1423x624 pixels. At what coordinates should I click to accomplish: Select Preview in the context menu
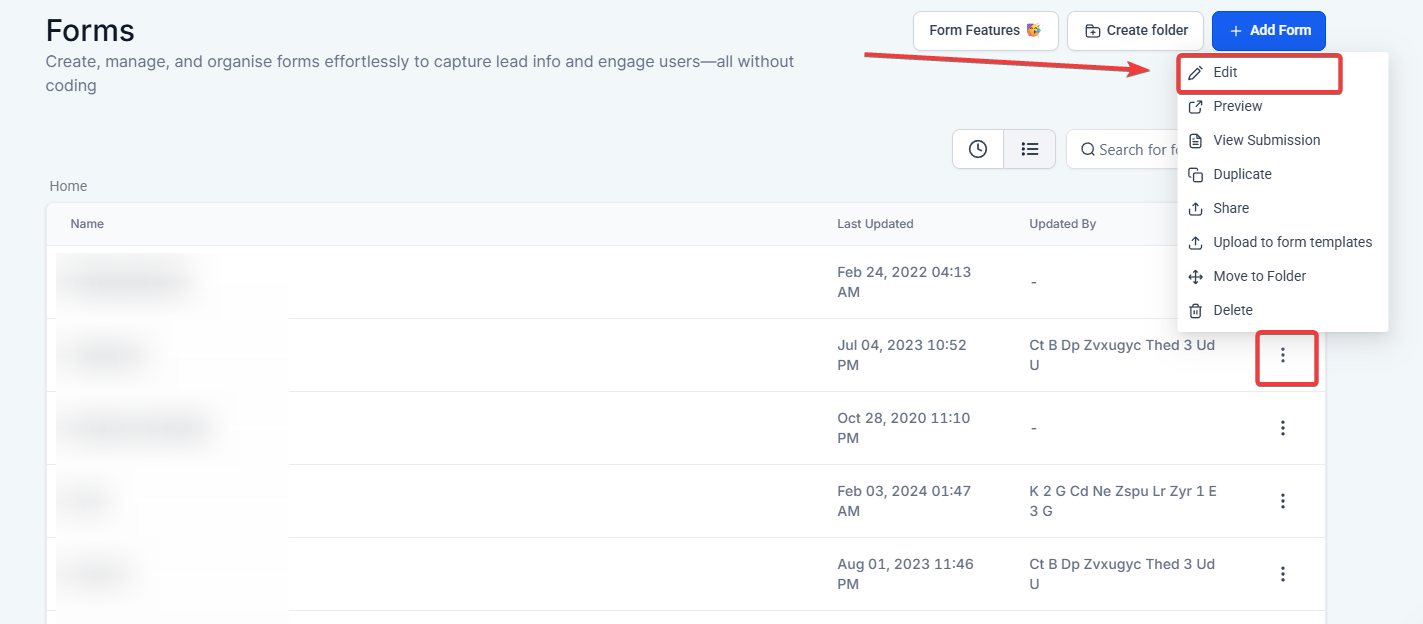click(1237, 107)
